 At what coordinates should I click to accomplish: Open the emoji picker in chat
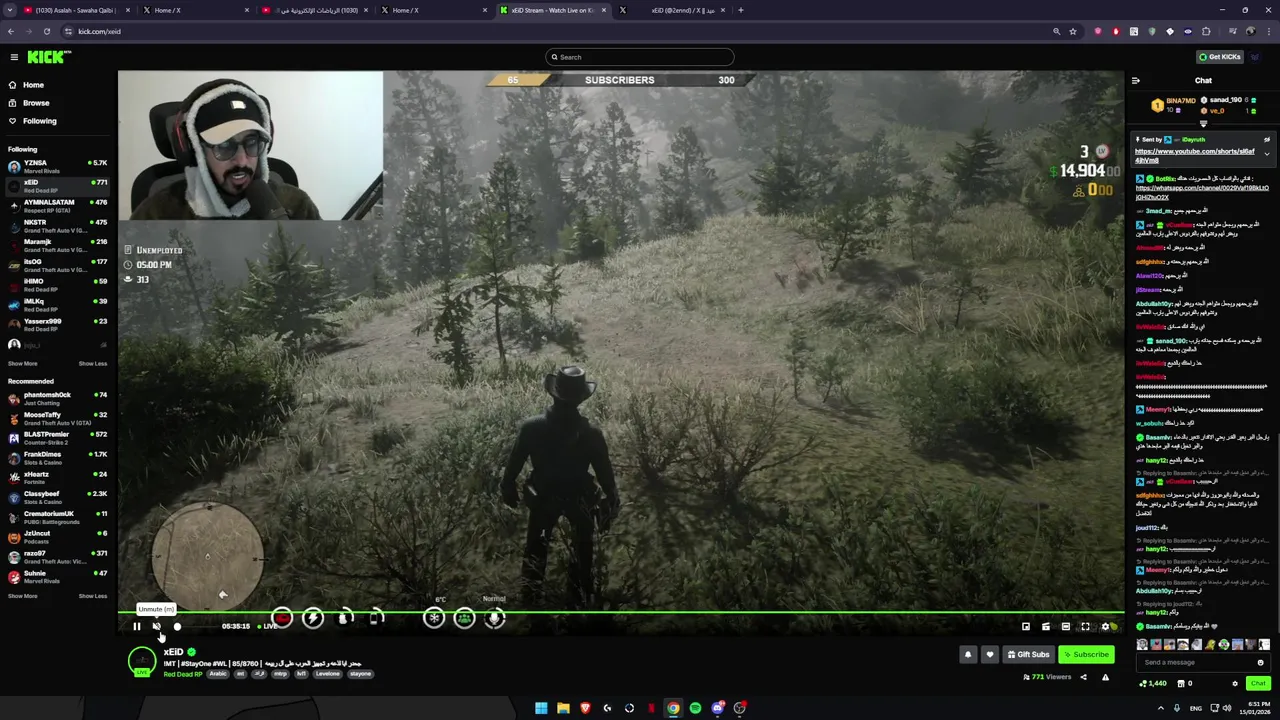1260,662
